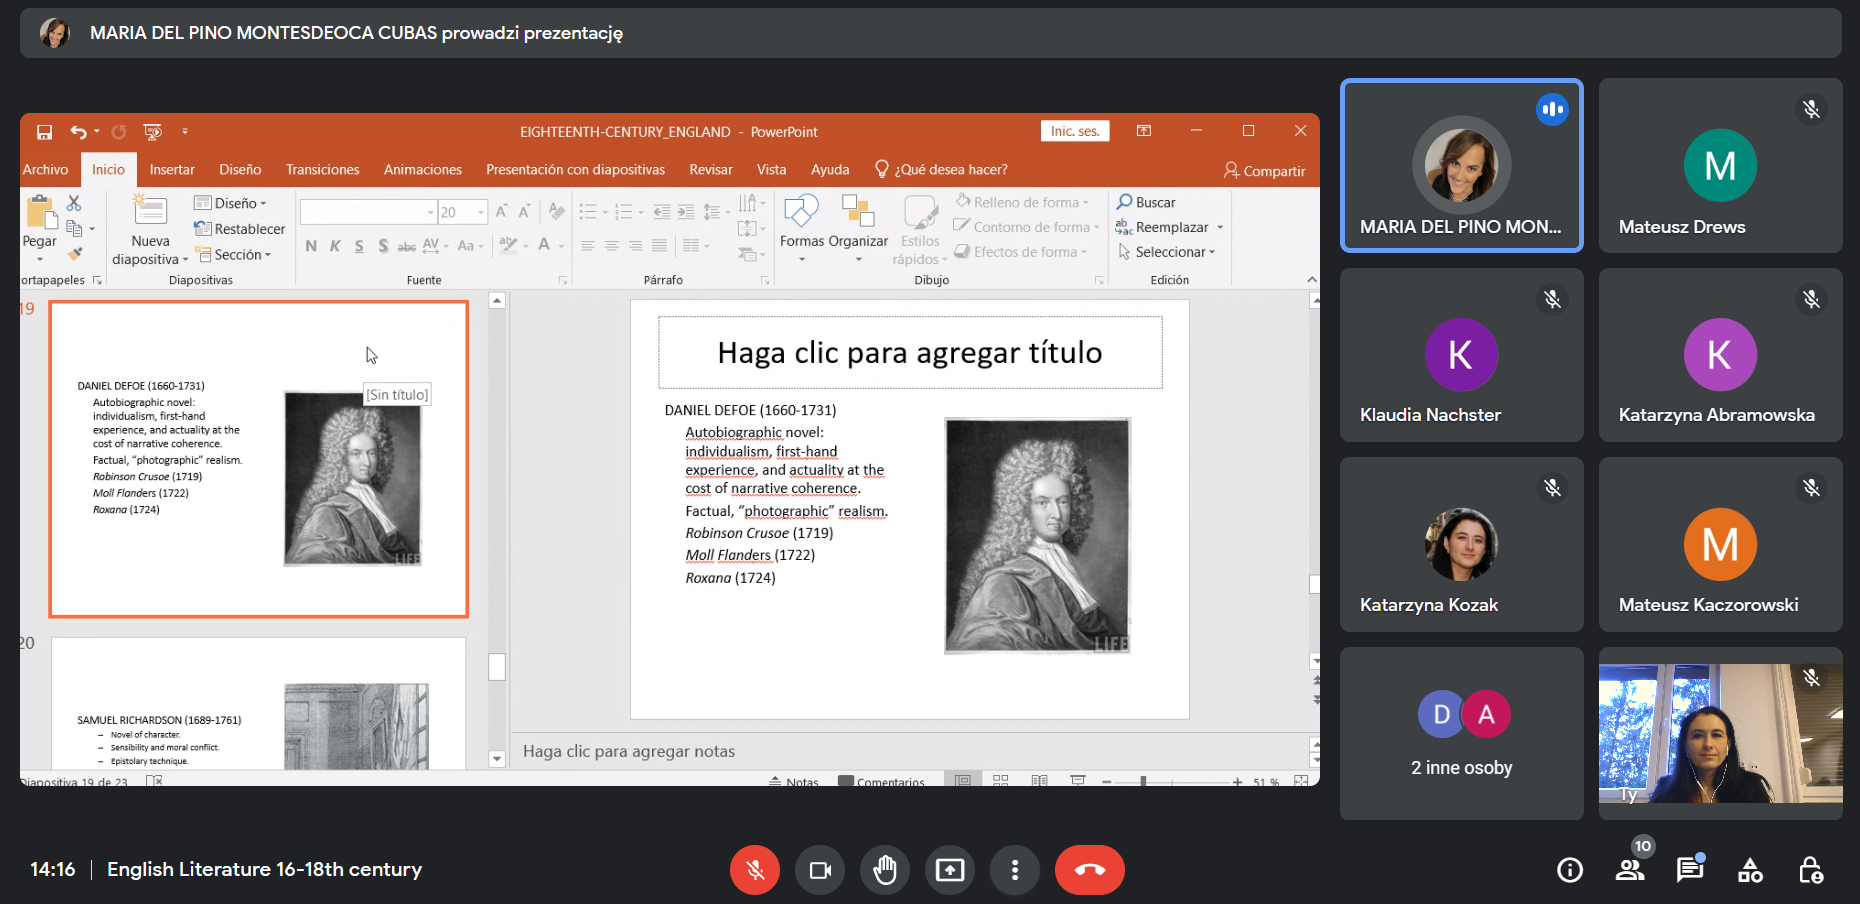
Task: Open the Meet activities icon
Action: pos(1750,870)
